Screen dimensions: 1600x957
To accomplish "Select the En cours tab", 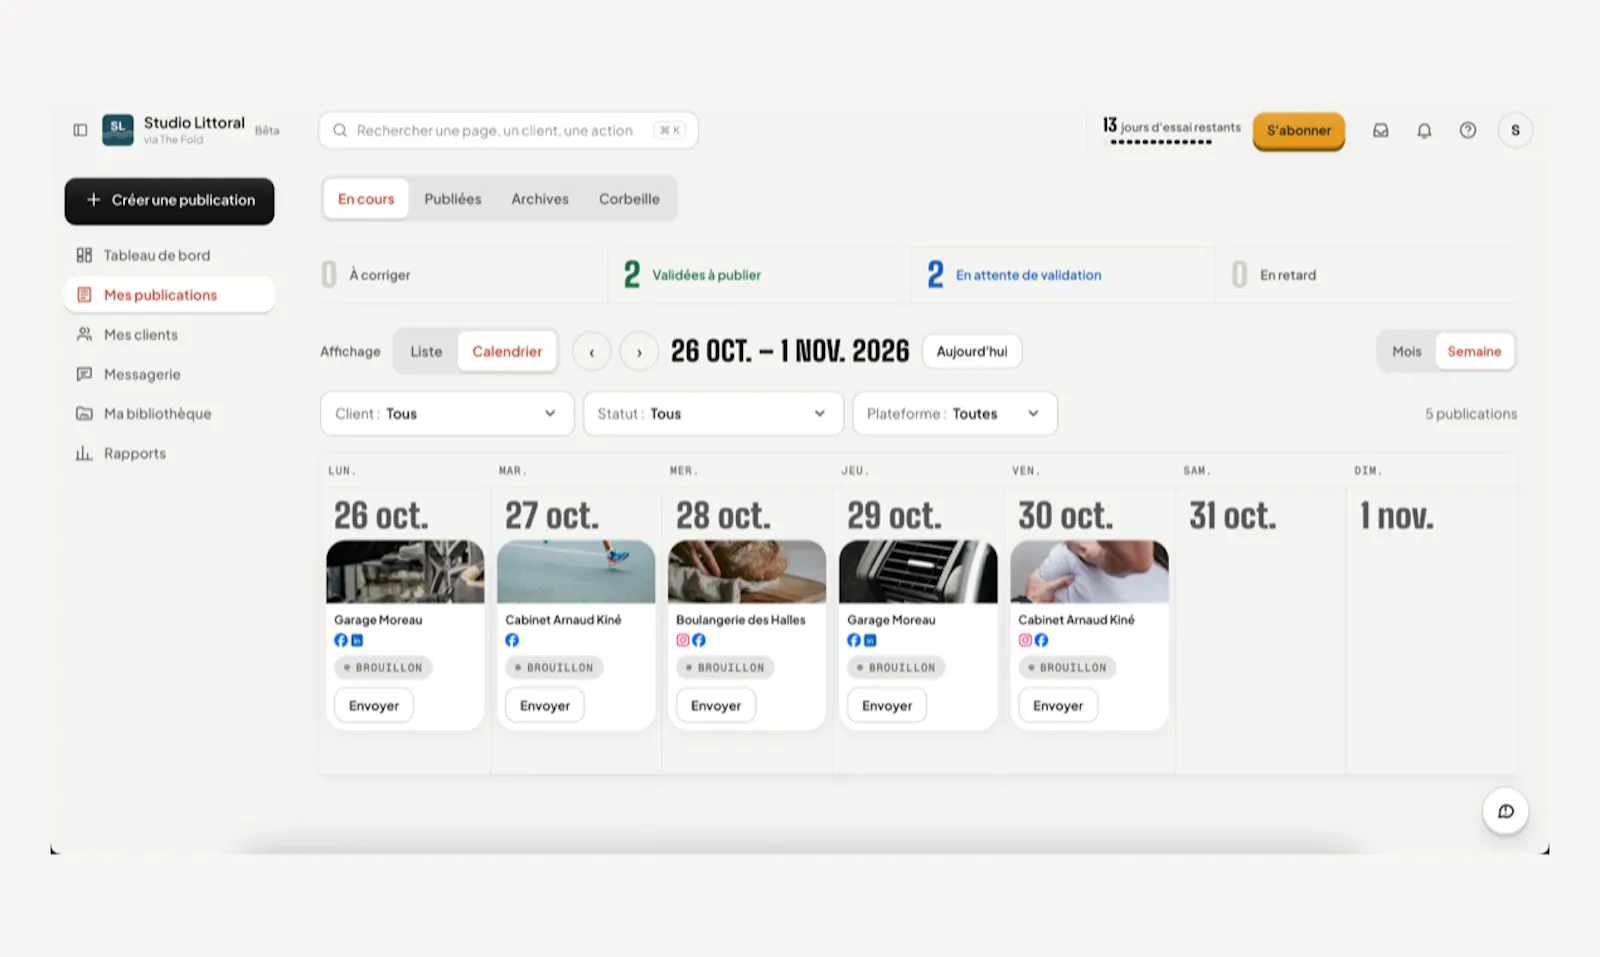I will [366, 199].
